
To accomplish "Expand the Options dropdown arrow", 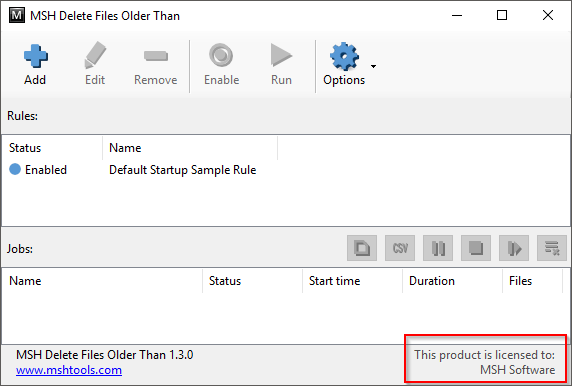I will click(373, 66).
